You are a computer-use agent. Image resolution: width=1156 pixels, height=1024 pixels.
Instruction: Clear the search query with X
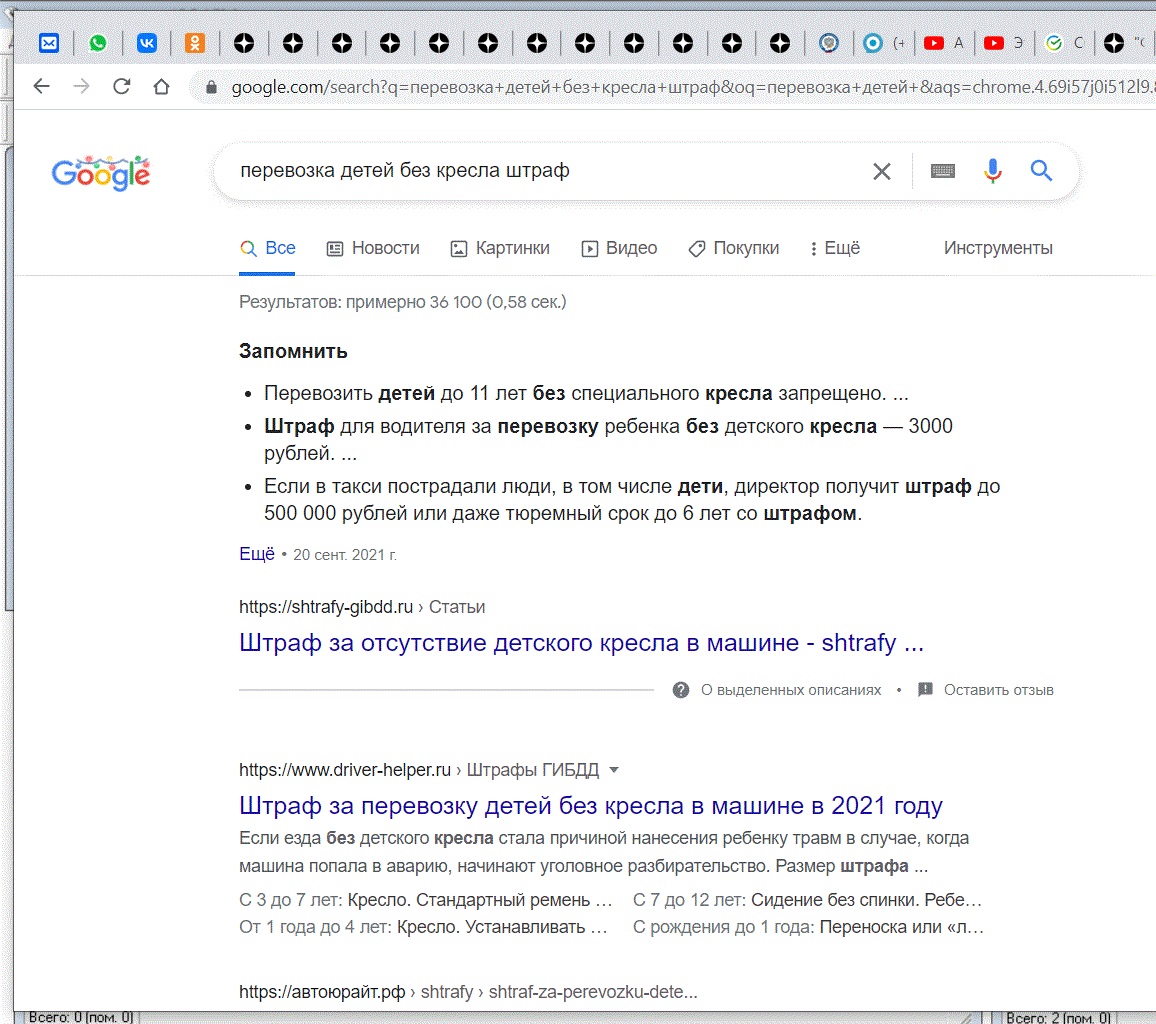(882, 171)
